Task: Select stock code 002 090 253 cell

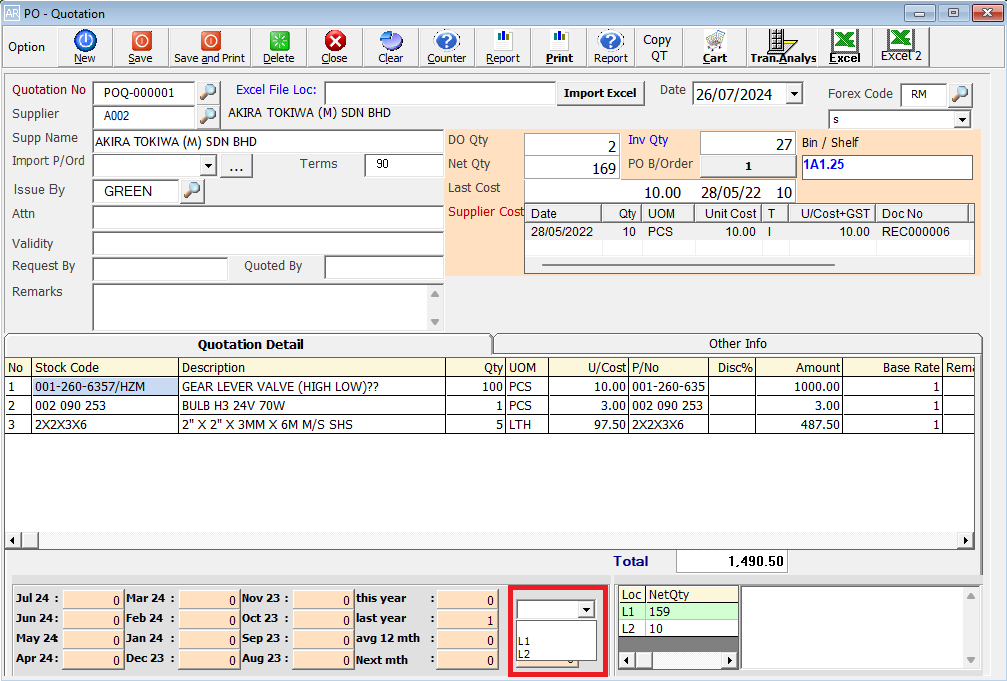Action: click(105, 405)
